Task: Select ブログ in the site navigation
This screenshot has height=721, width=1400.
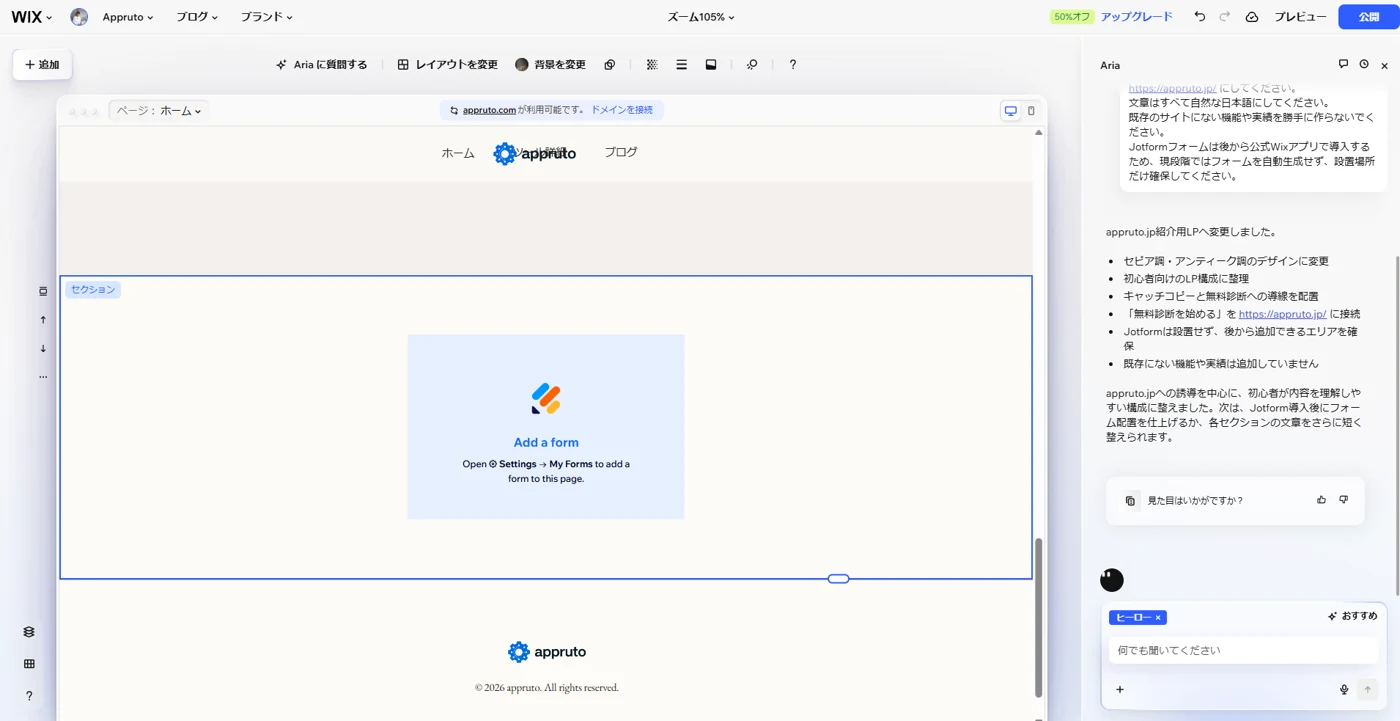Action: [x=621, y=152]
